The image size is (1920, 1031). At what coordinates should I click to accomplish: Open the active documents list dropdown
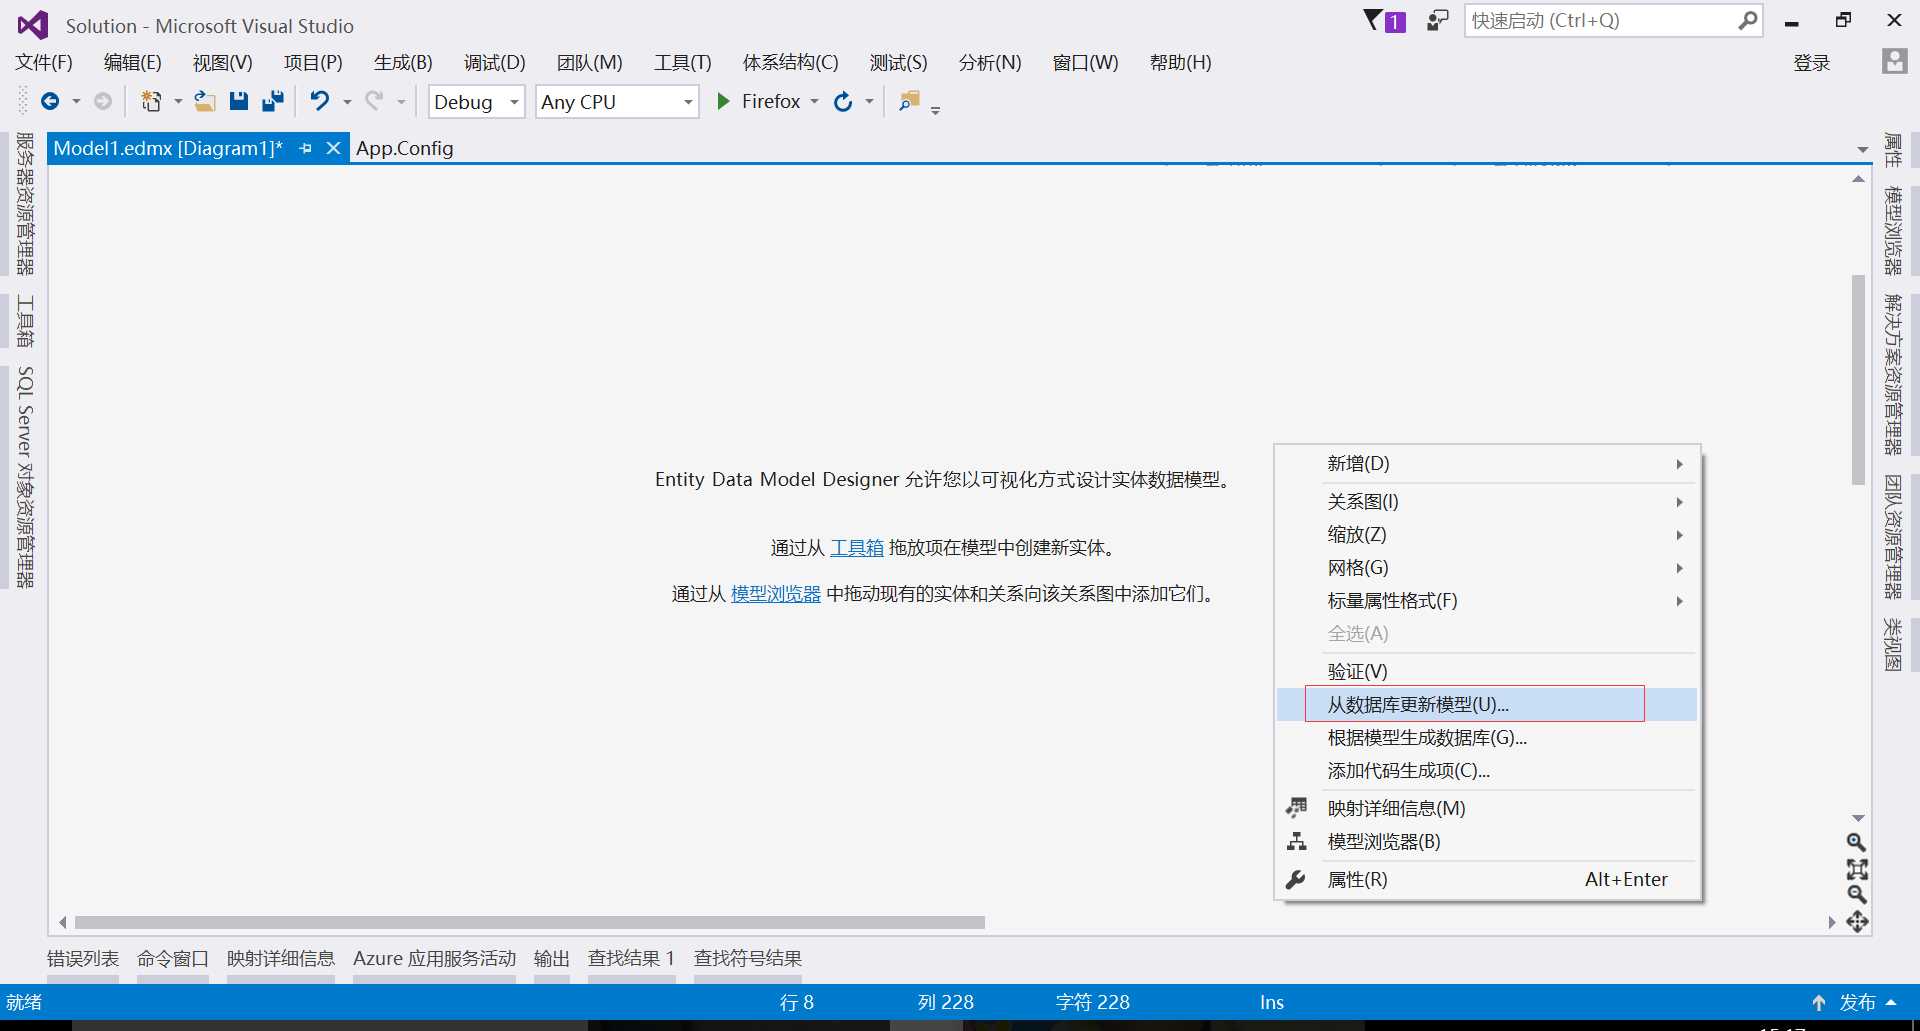click(1863, 149)
